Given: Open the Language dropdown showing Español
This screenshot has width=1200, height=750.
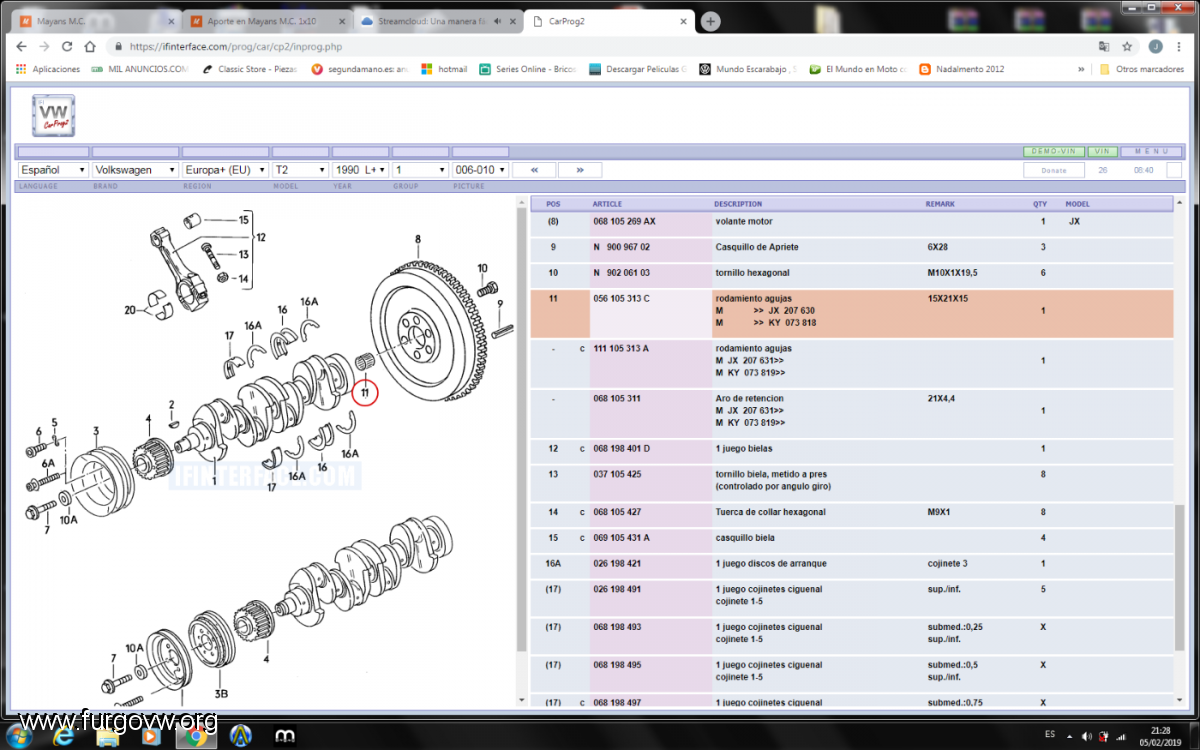Looking at the screenshot, I should tap(53, 170).
